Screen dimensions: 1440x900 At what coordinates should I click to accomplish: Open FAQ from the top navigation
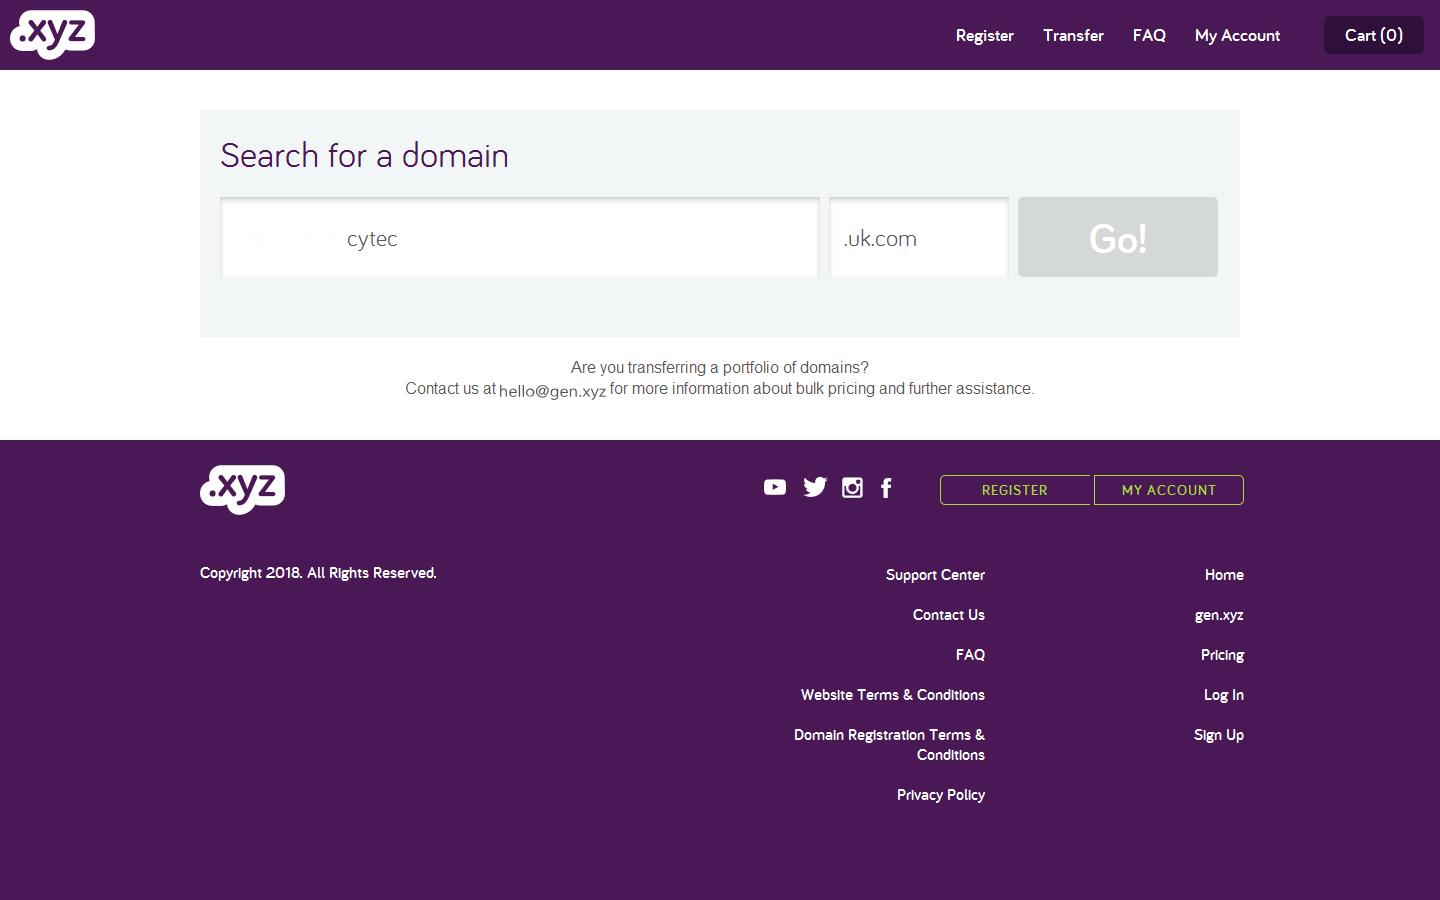point(1148,35)
